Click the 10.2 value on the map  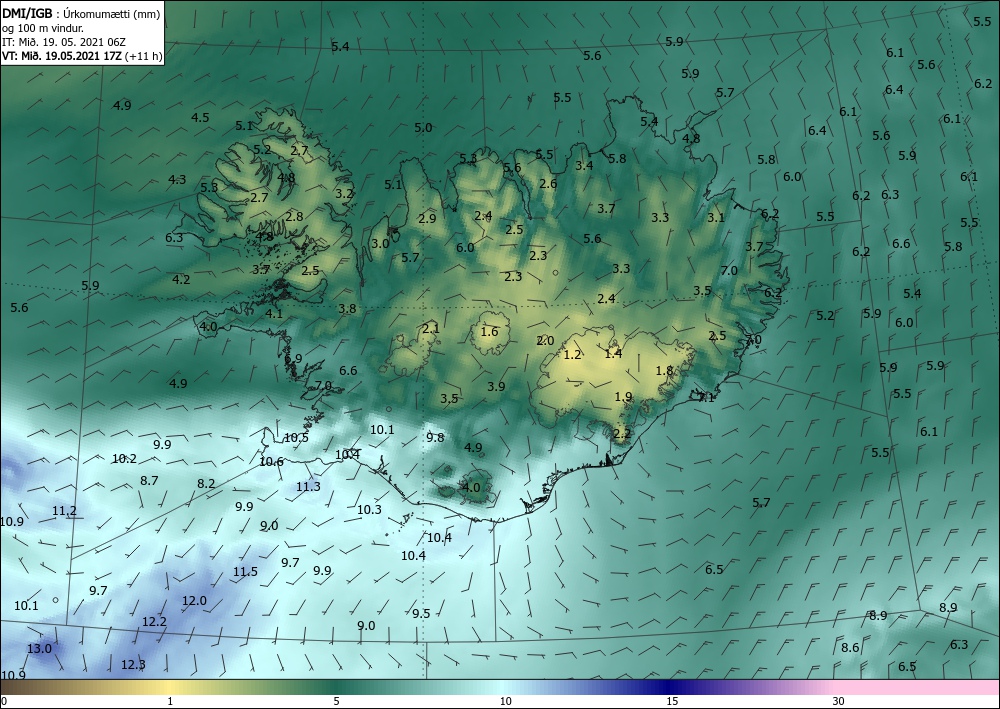pyautogui.click(x=124, y=458)
